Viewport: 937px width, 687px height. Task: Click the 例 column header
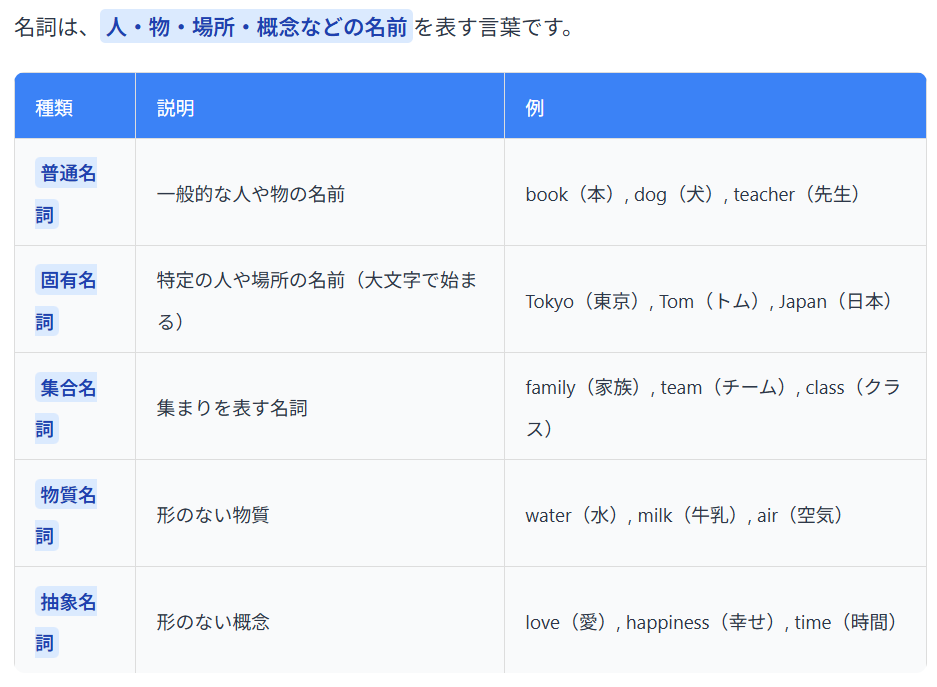(535, 108)
